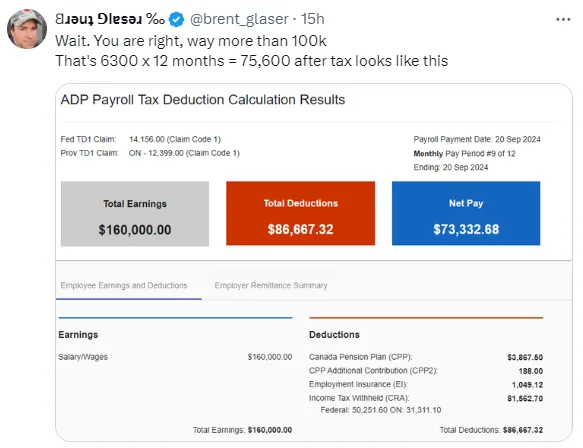The image size is (583, 448).
Task: Click the Payroll Payment Date text
Action: tap(477, 139)
